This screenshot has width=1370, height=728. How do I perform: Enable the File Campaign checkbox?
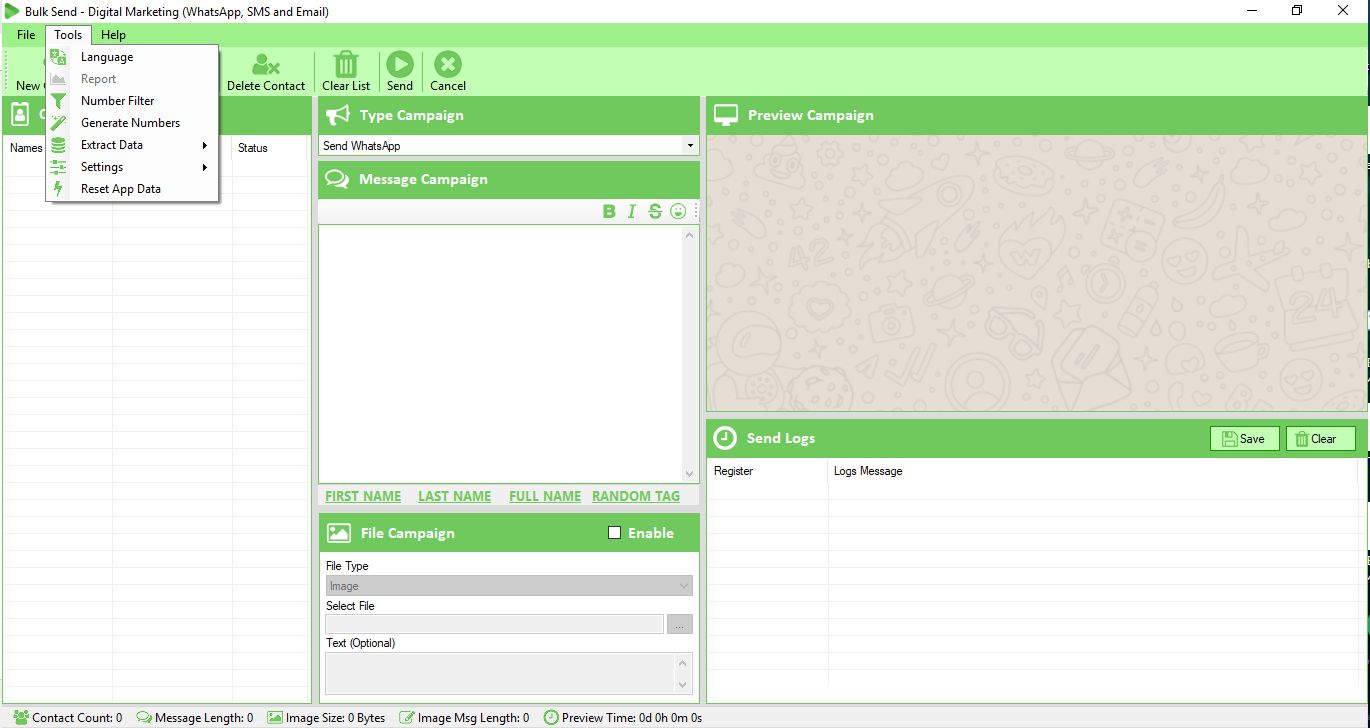tap(614, 533)
